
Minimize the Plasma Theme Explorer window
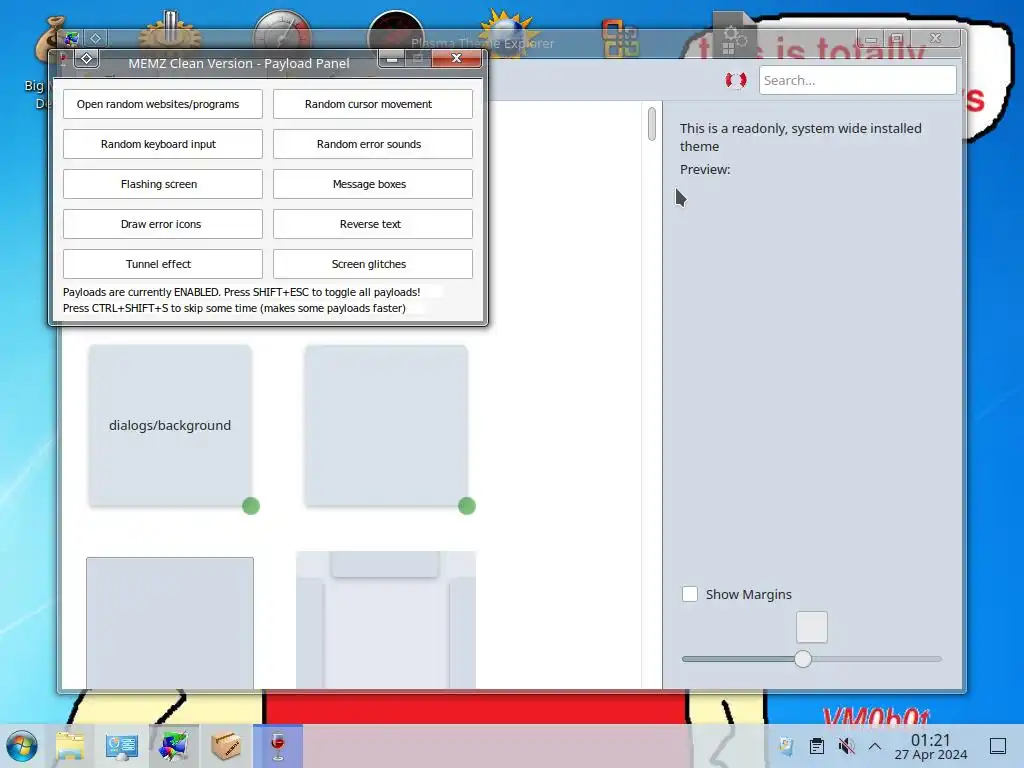[x=871, y=39]
